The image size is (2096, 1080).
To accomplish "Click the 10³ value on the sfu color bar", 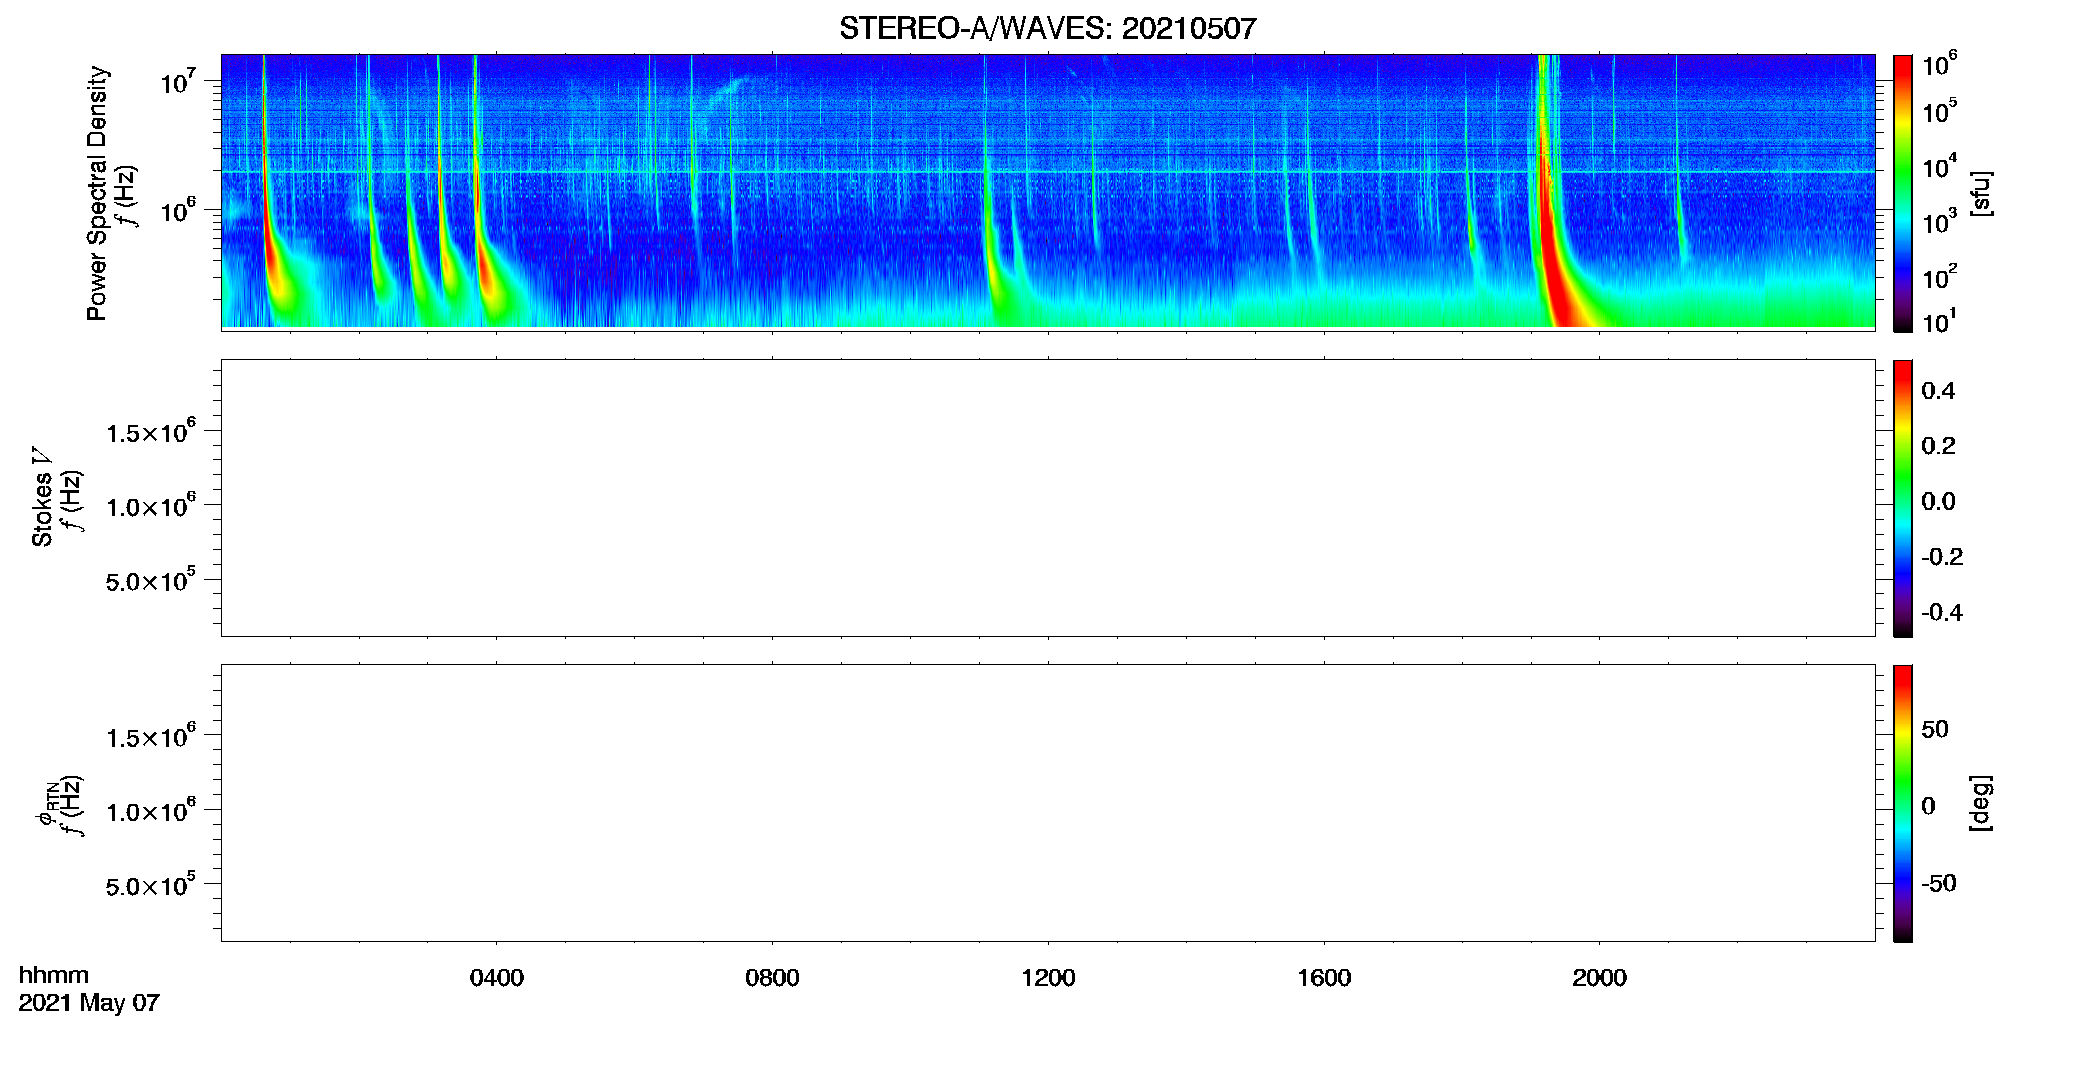I will (x=1939, y=221).
